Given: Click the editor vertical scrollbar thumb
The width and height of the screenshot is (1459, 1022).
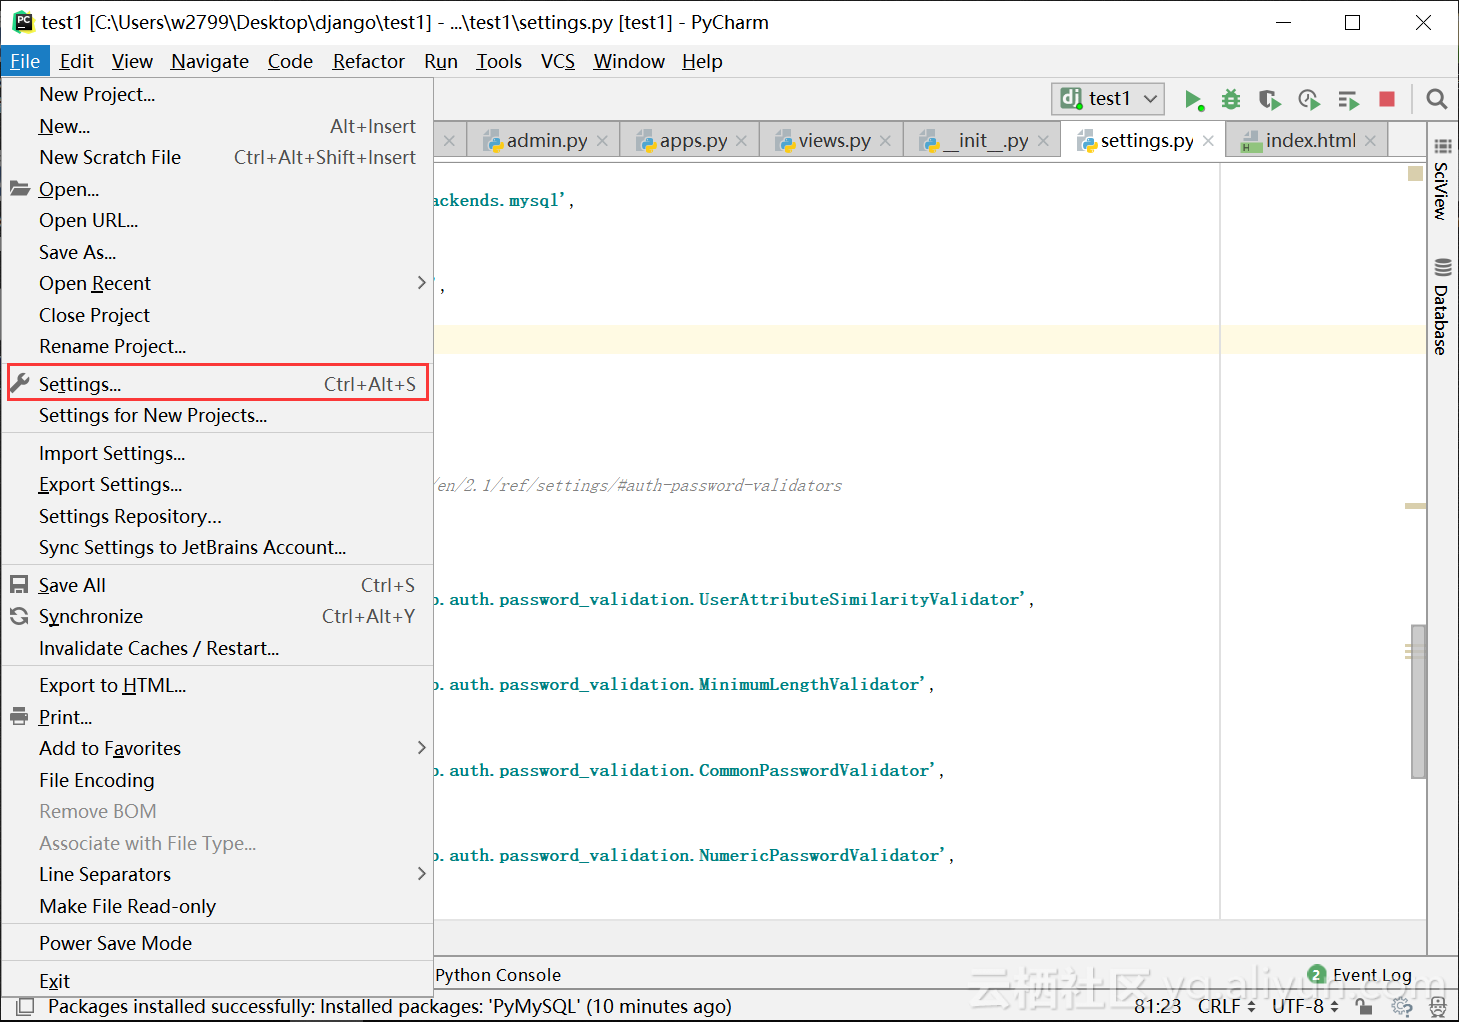Looking at the screenshot, I should (1418, 701).
